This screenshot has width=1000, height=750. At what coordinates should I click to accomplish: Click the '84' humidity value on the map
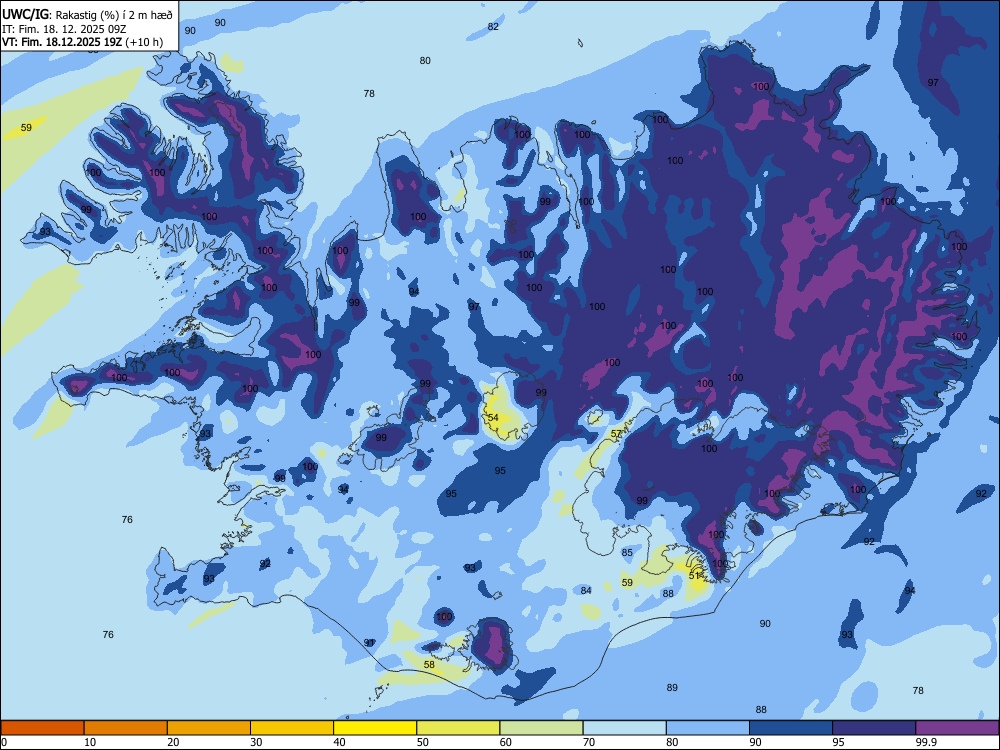586,591
